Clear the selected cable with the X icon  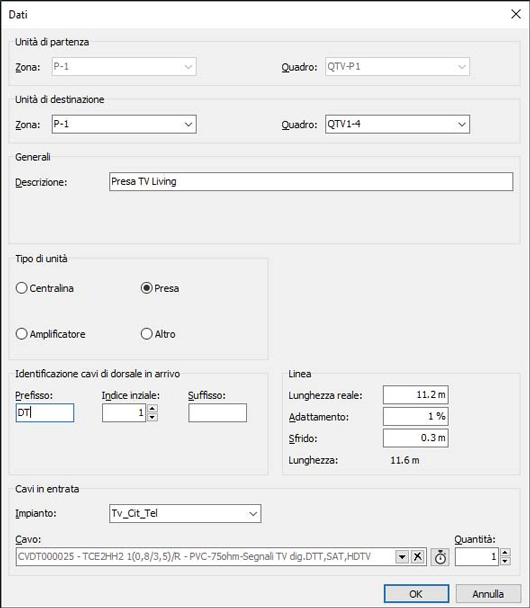(418, 557)
